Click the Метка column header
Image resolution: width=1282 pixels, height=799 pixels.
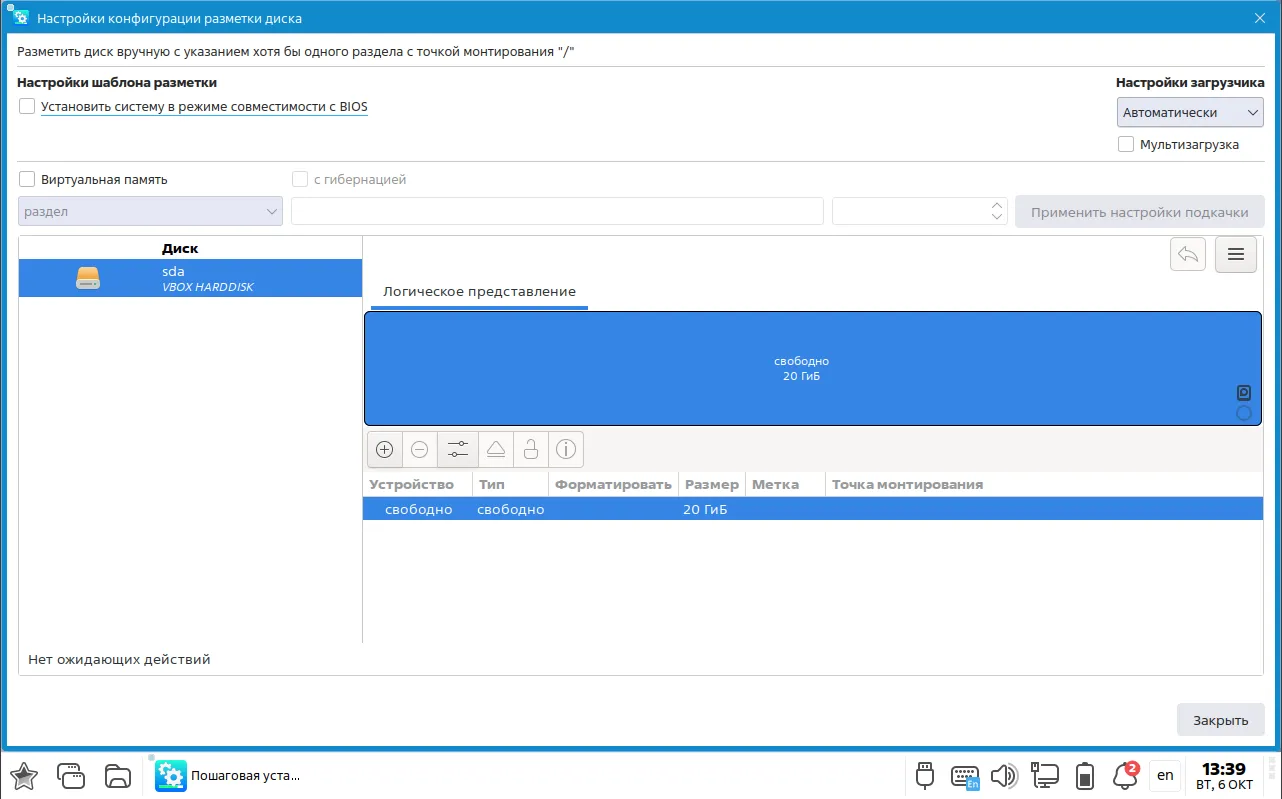[x=785, y=485]
